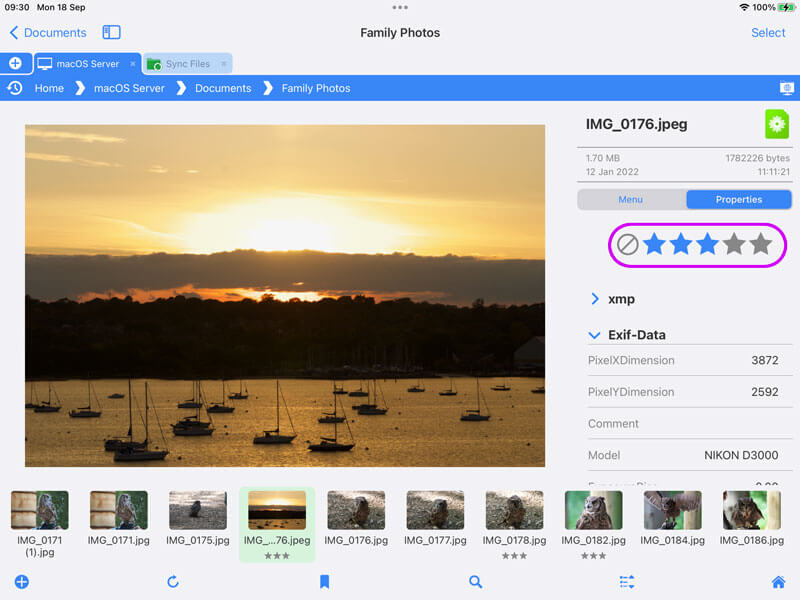Navigate to macOS Server in breadcrumb
The height and width of the screenshot is (600, 800).
tap(129, 88)
